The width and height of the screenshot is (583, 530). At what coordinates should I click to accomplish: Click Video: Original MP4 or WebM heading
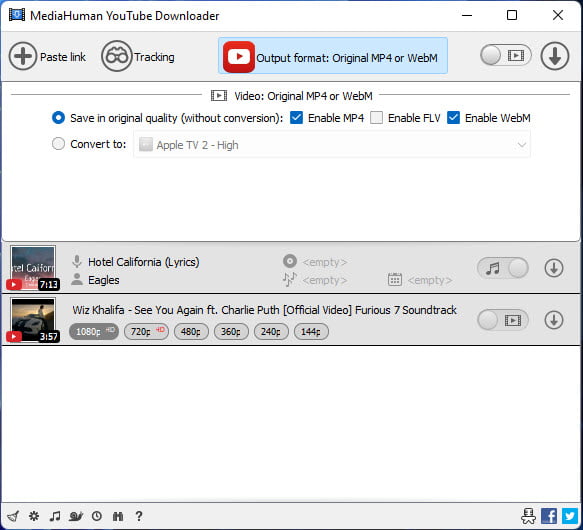tap(303, 96)
